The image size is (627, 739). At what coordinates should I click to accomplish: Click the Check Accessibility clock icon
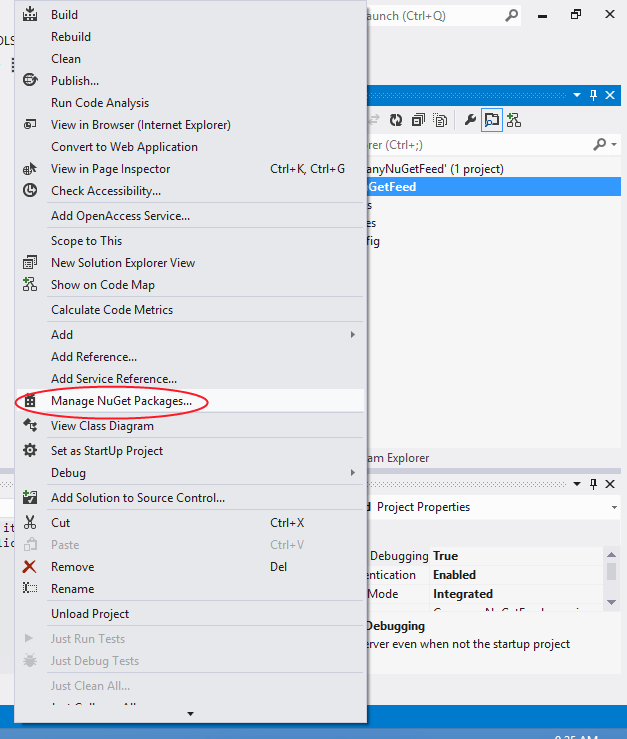30,190
